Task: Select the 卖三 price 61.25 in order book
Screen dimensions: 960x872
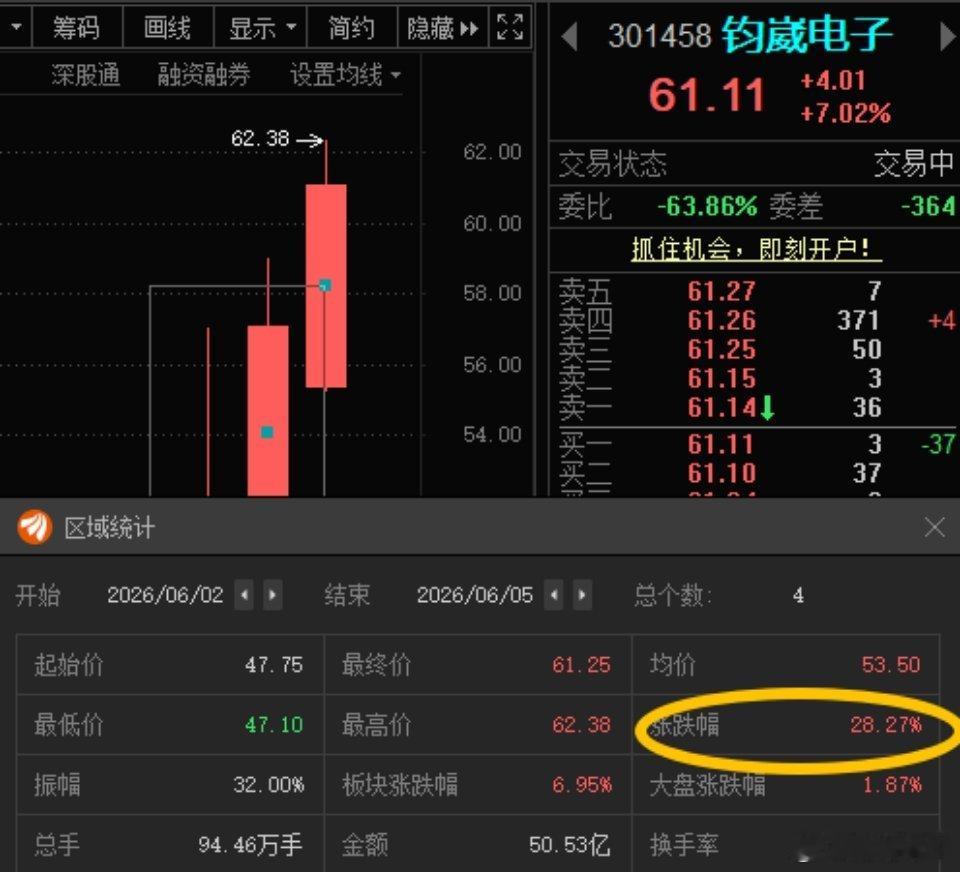Action: point(721,349)
